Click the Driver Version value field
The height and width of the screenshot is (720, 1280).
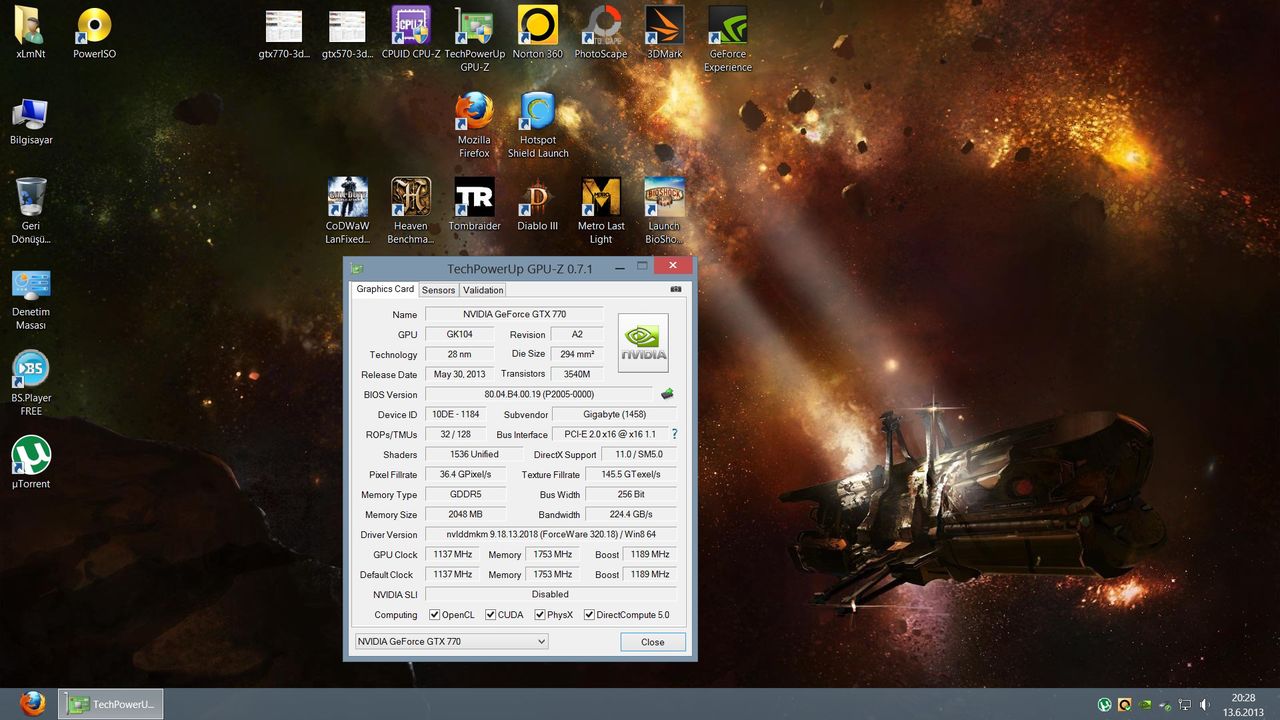pos(550,534)
